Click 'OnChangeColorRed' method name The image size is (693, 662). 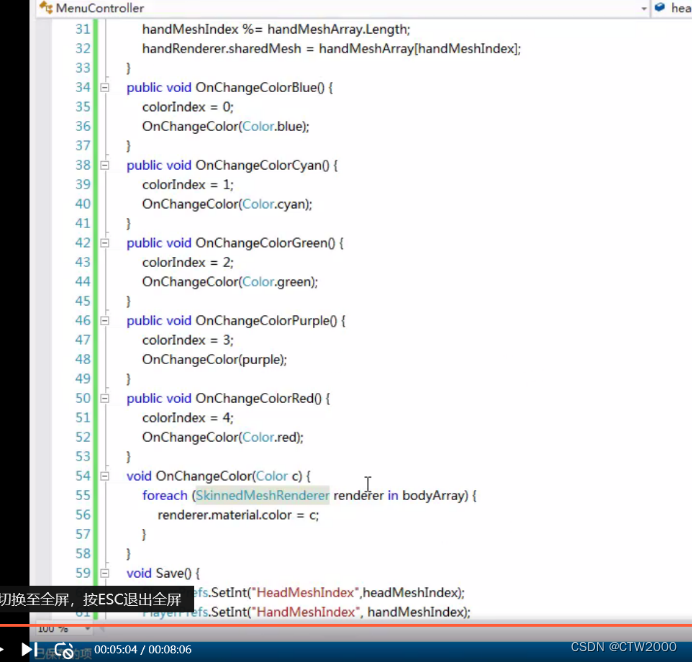pos(255,399)
